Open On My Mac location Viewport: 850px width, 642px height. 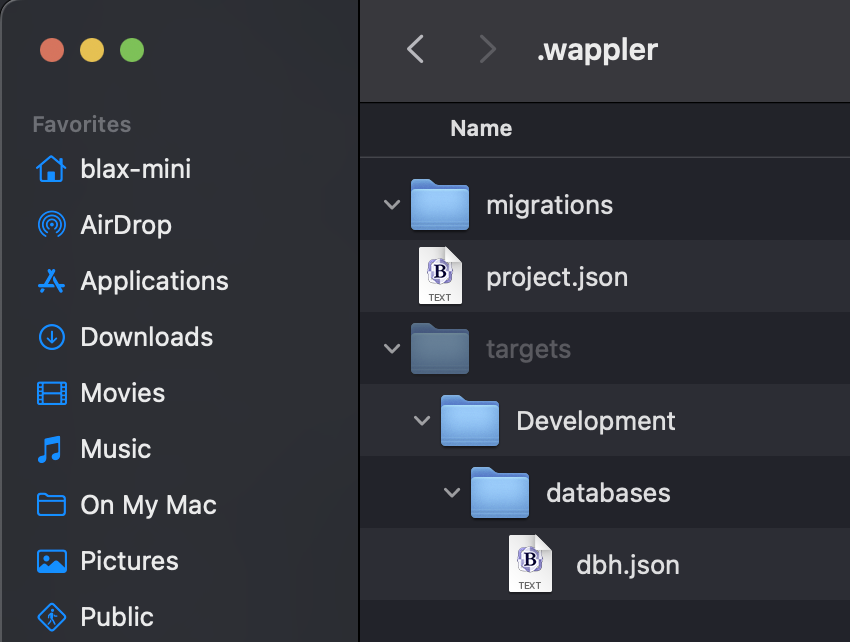(x=149, y=505)
